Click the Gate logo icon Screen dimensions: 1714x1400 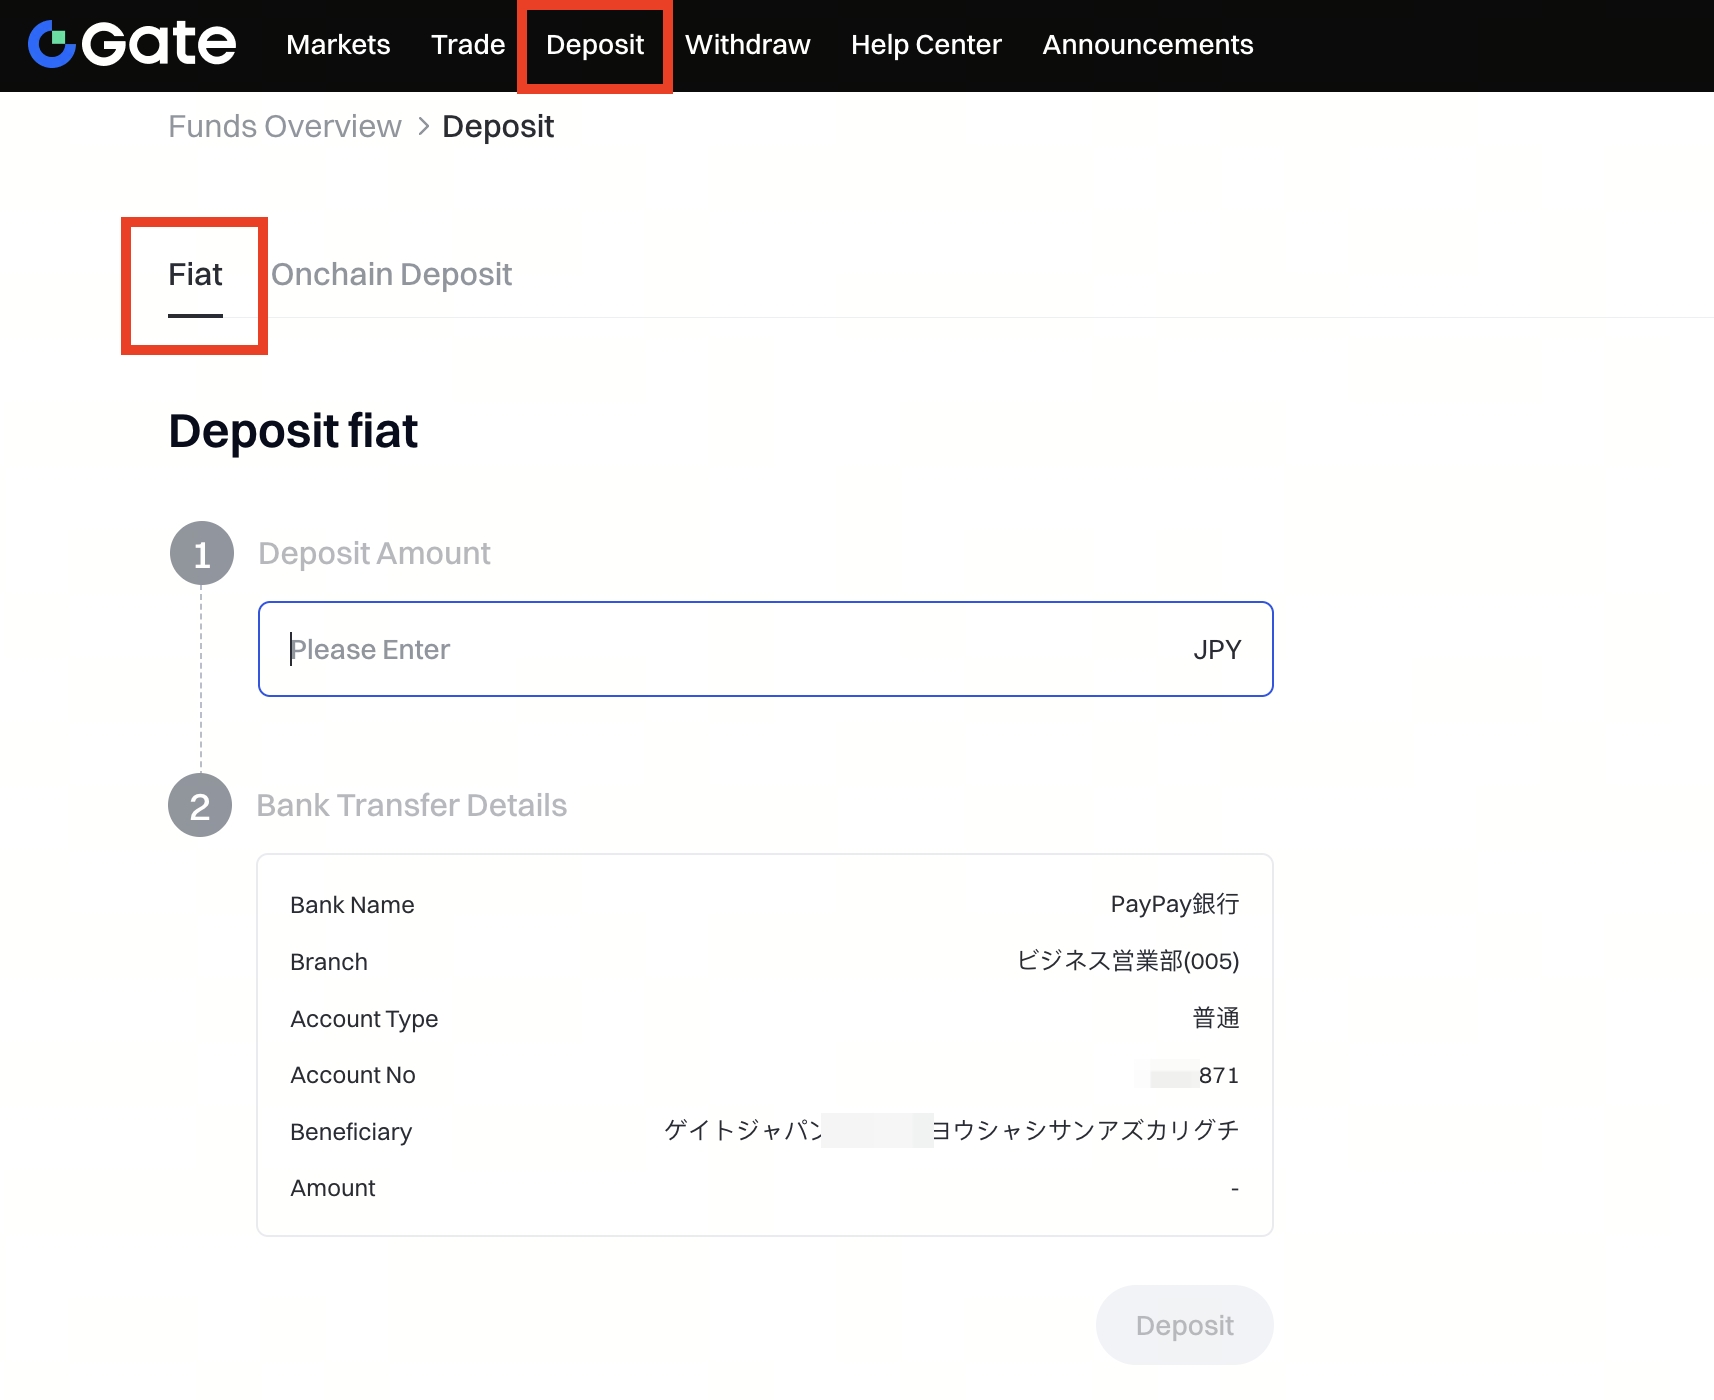(52, 44)
